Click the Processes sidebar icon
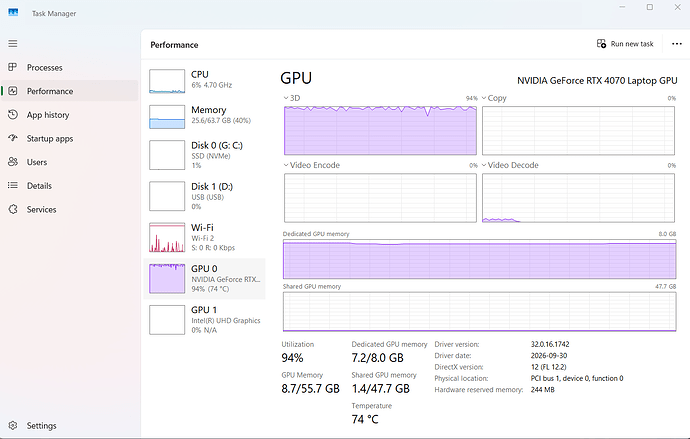The height and width of the screenshot is (439, 690). (x=13, y=67)
